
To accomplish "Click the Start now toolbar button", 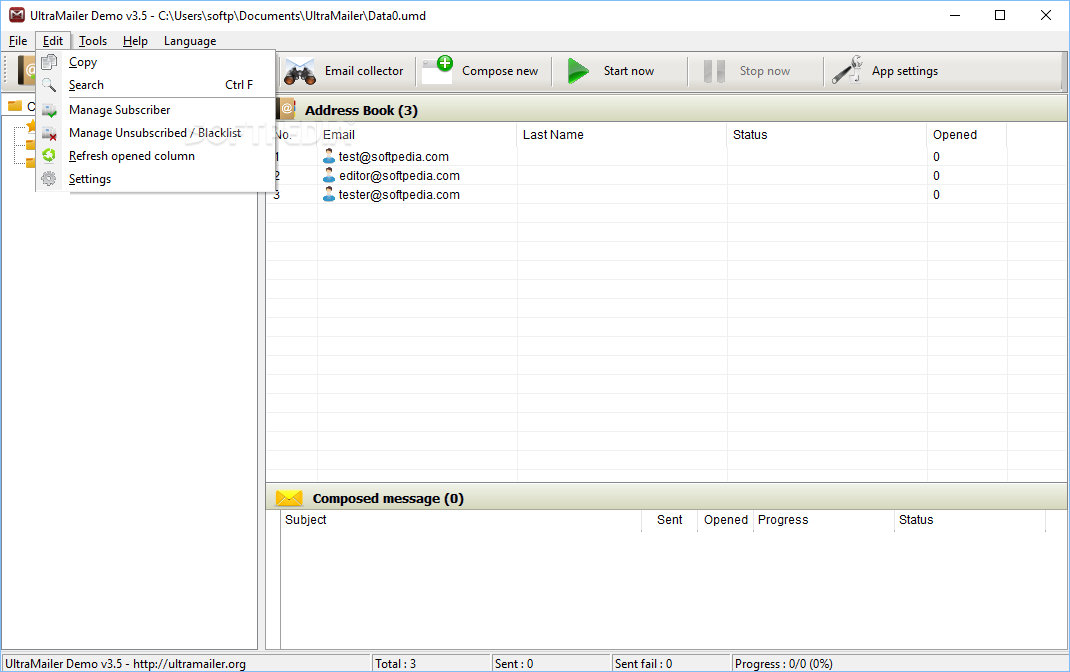I will [x=620, y=71].
